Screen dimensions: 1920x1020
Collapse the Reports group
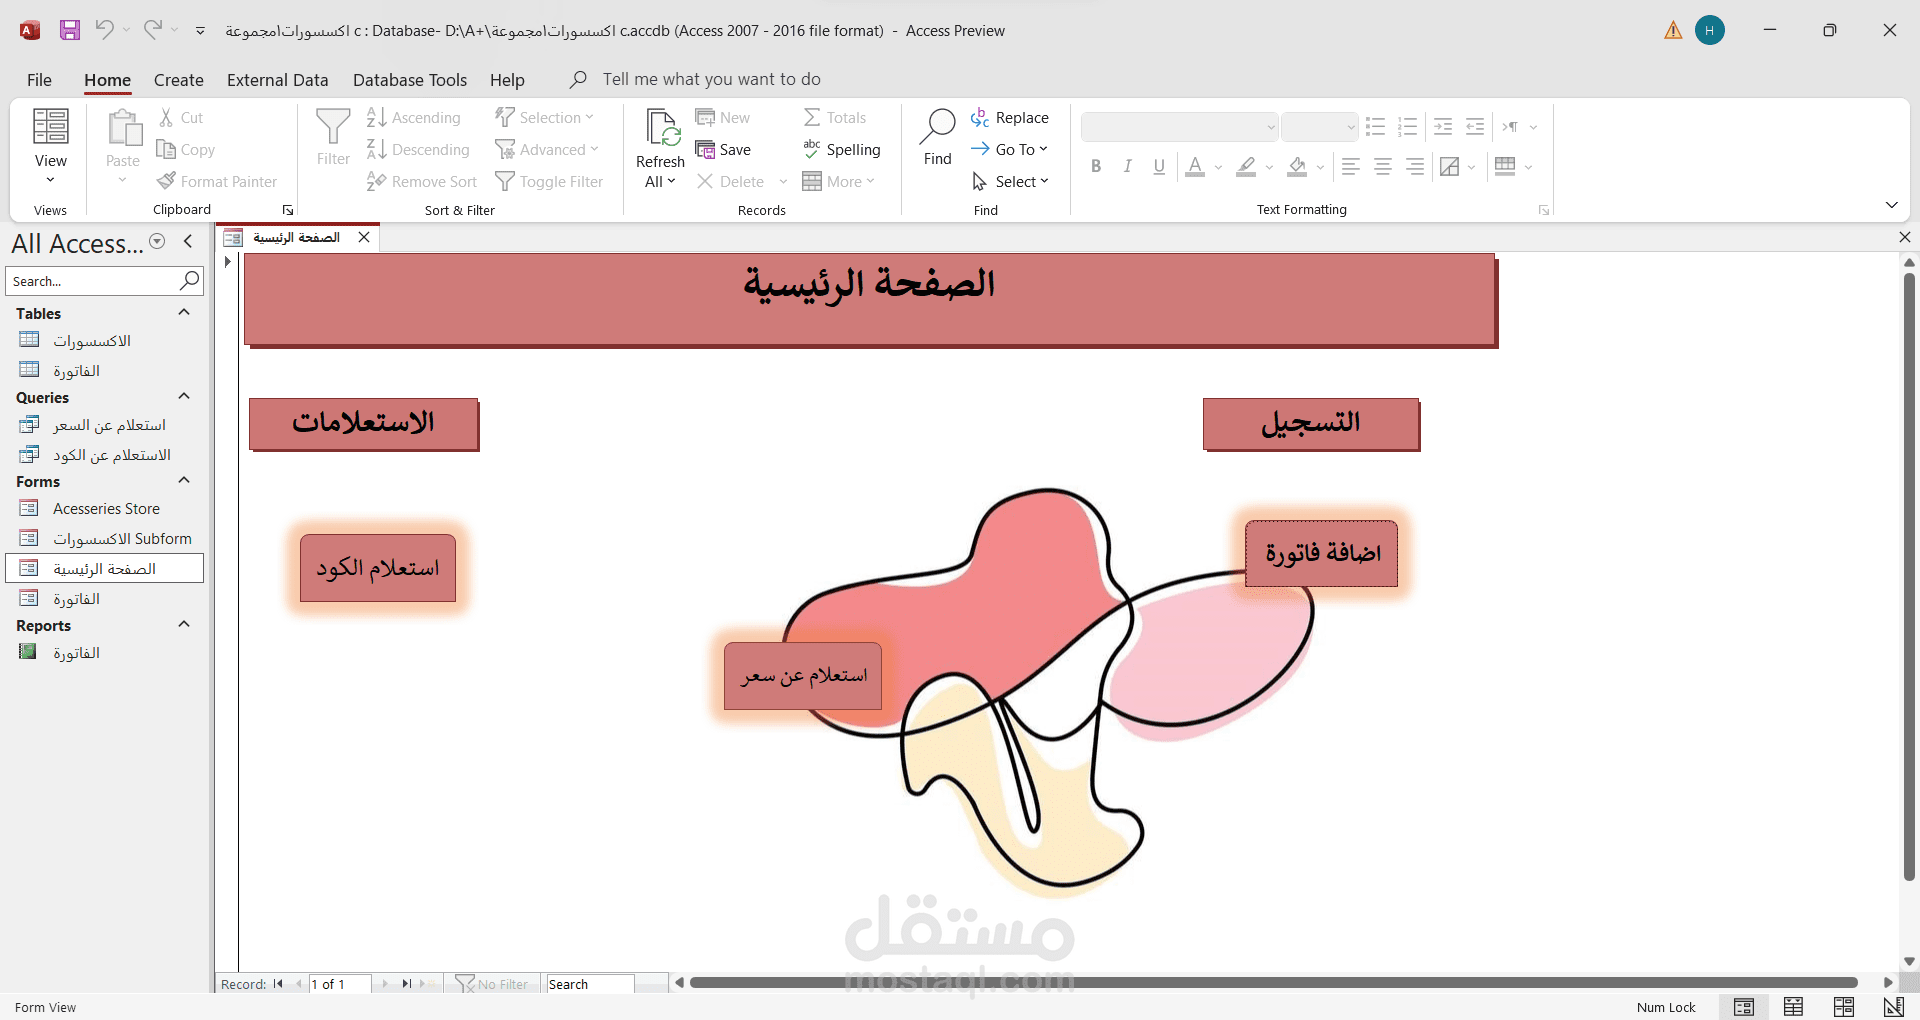pos(184,625)
